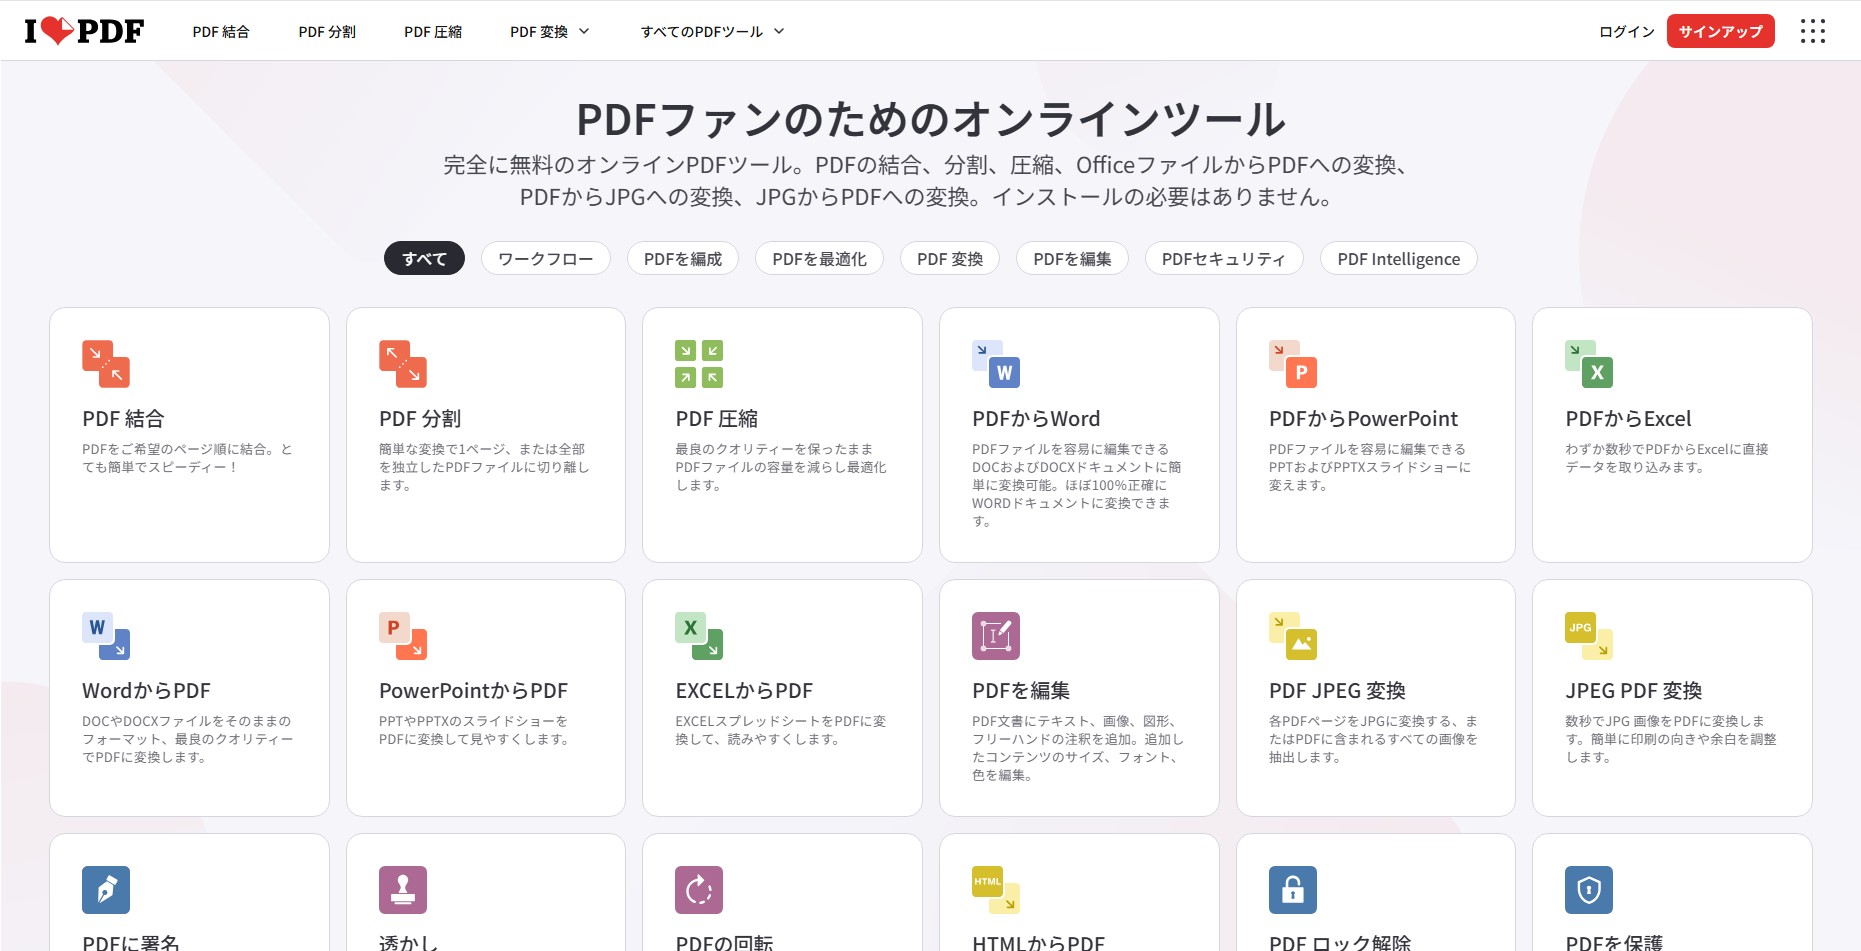Click description starting 'EXCELスプレッドシートをPDF'
Viewport: 1861px width, 951px height.
781,730
